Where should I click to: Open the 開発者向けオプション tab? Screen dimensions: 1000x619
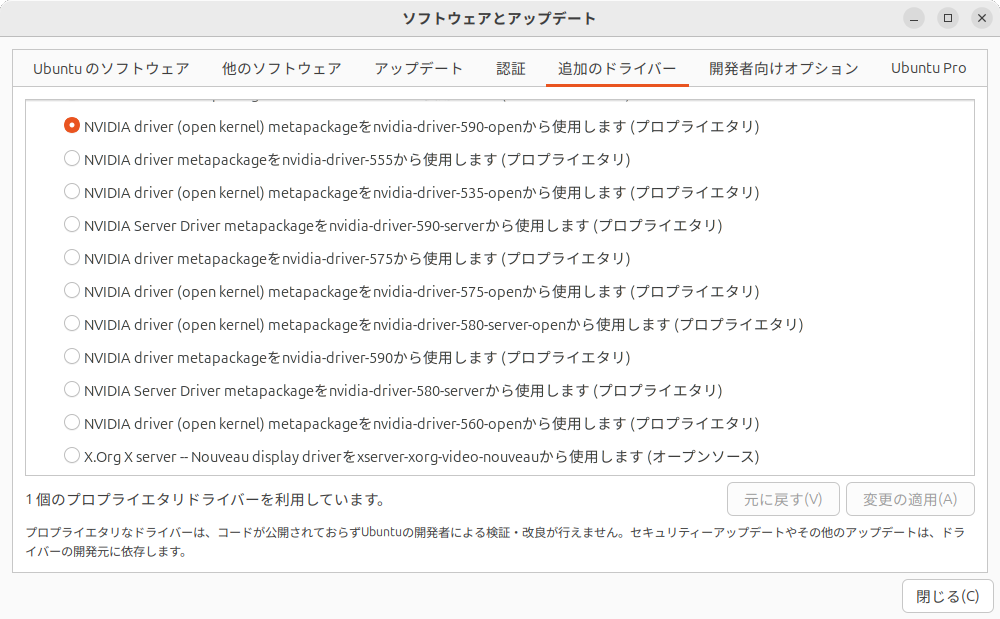783,68
